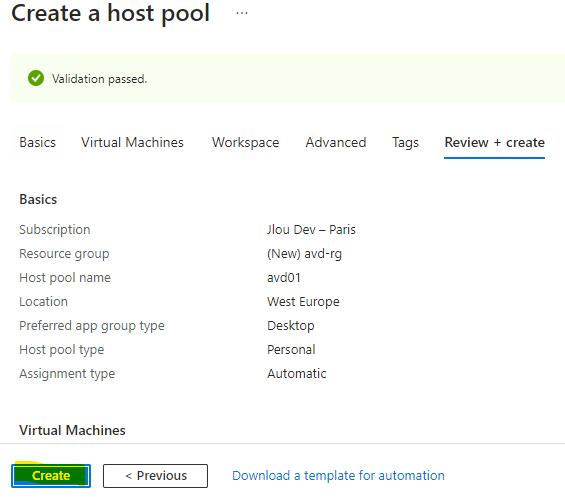Click the Create button
Viewport: 565px width, 500px height.
51,476
